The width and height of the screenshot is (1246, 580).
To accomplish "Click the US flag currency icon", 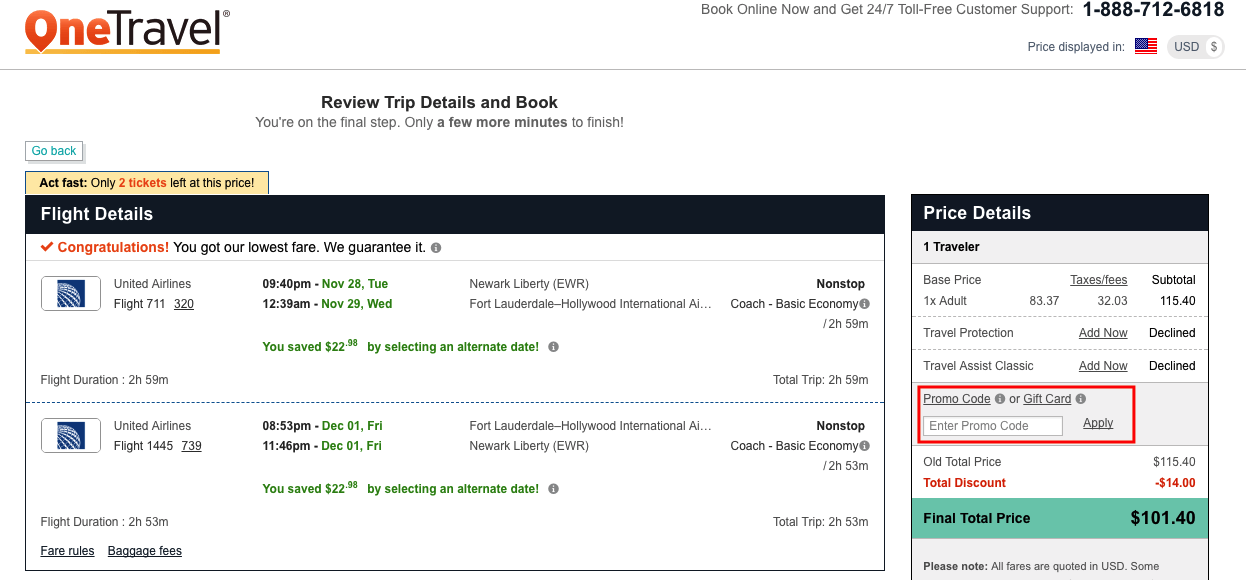I will (x=1146, y=46).
